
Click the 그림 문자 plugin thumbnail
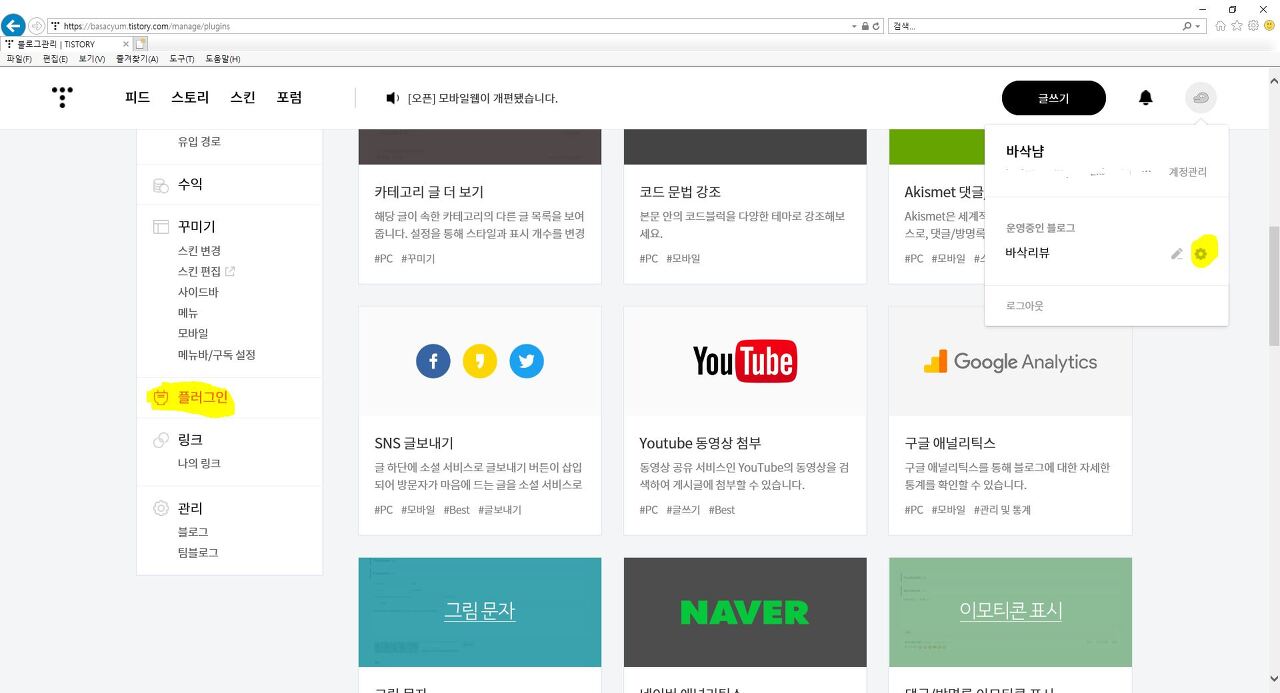pyautogui.click(x=480, y=612)
